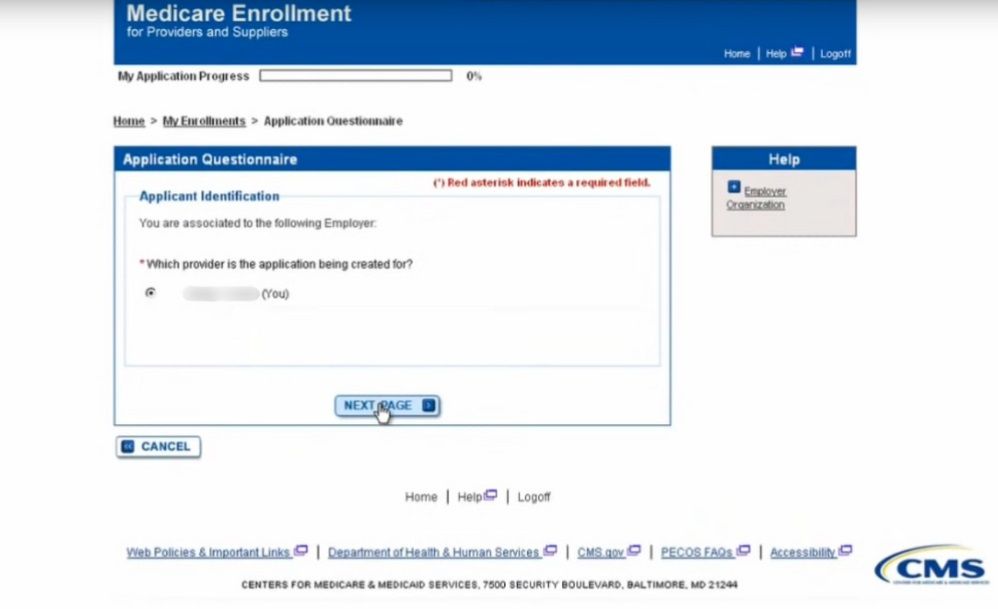998x609 pixels.
Task: Click external icon after Accessibility
Action: [845, 550]
